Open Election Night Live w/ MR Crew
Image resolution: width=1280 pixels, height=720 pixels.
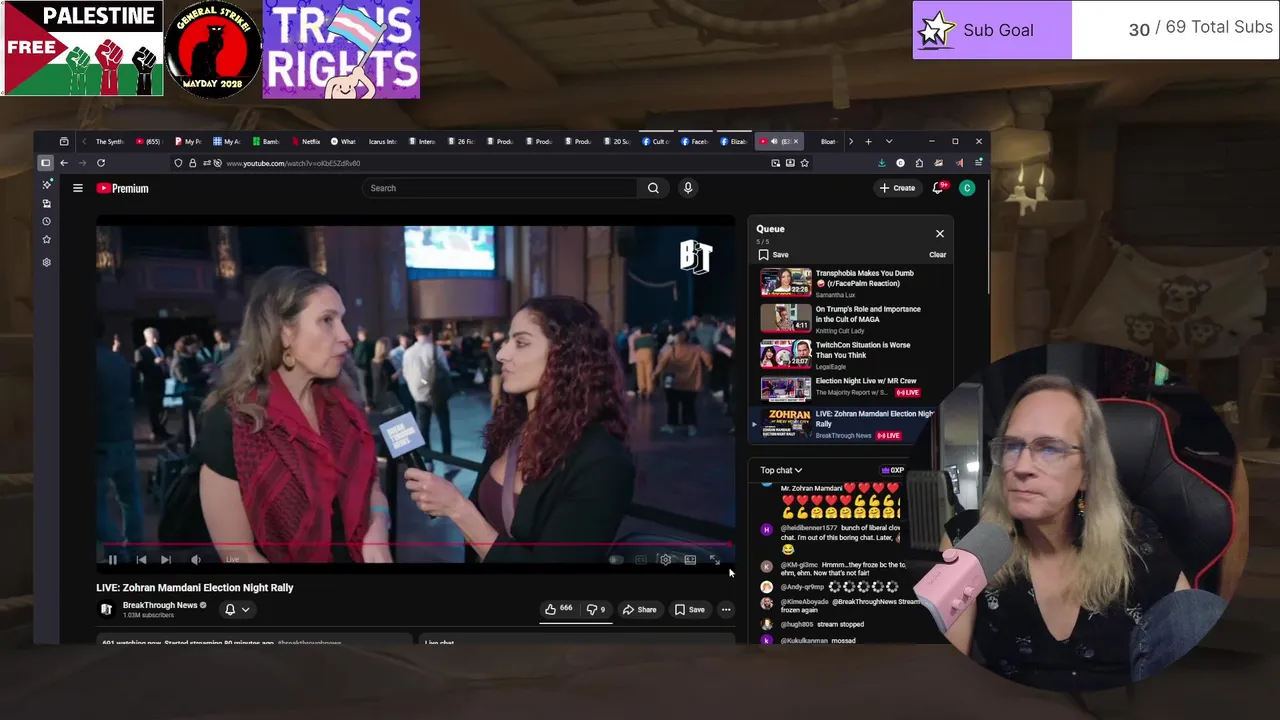pyautogui.click(x=849, y=387)
